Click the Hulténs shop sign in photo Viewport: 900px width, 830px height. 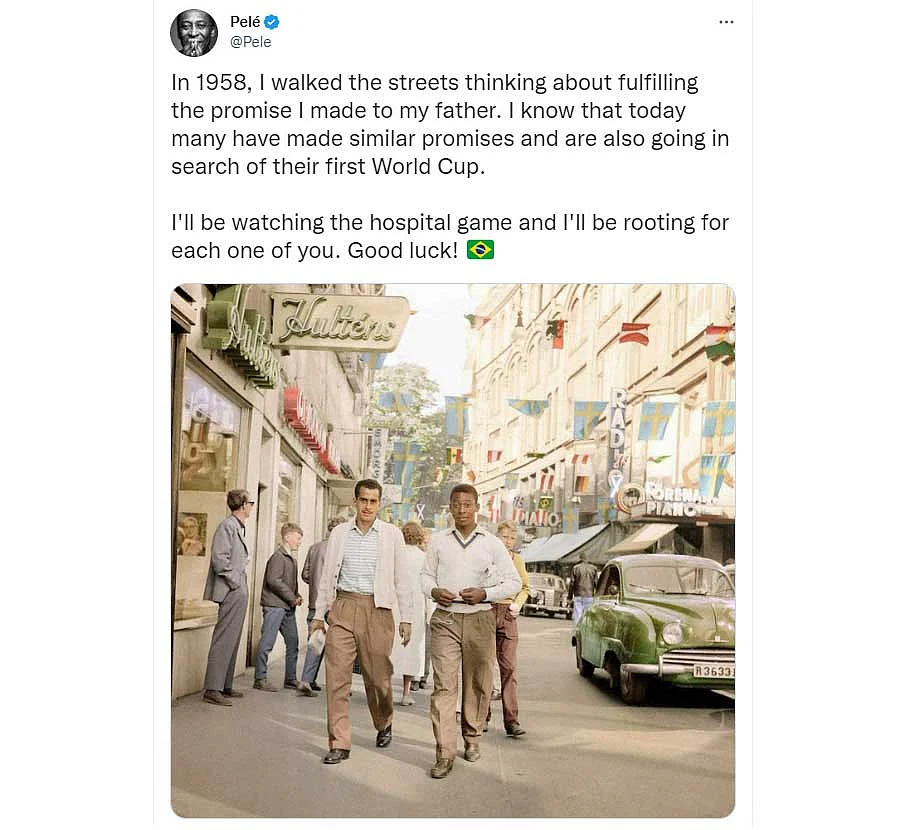click(x=340, y=323)
